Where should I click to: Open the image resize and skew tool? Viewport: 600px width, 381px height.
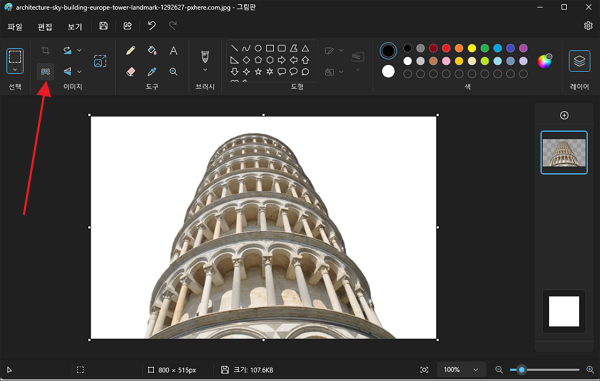tap(100, 61)
